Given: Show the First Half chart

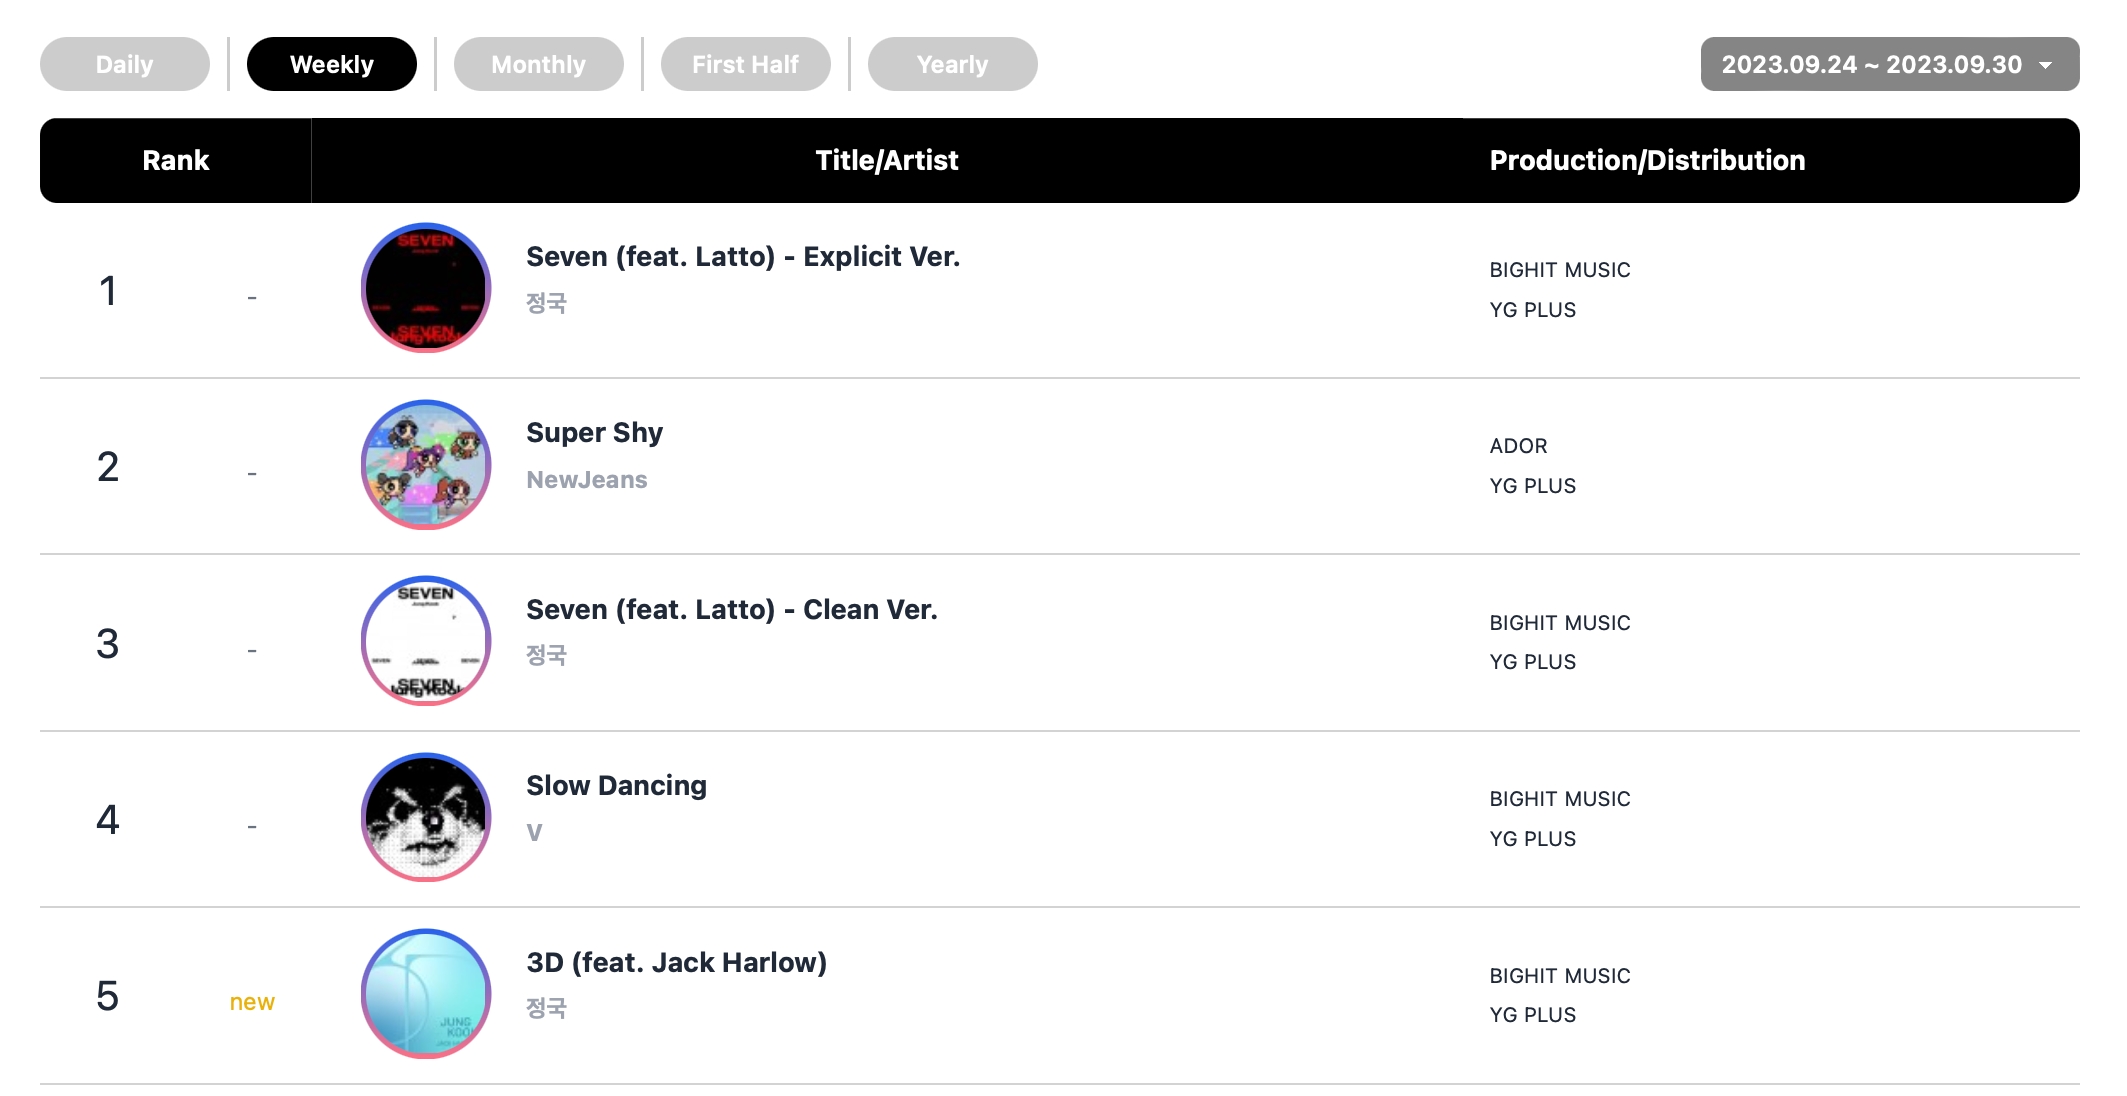Looking at the screenshot, I should tap(746, 64).
